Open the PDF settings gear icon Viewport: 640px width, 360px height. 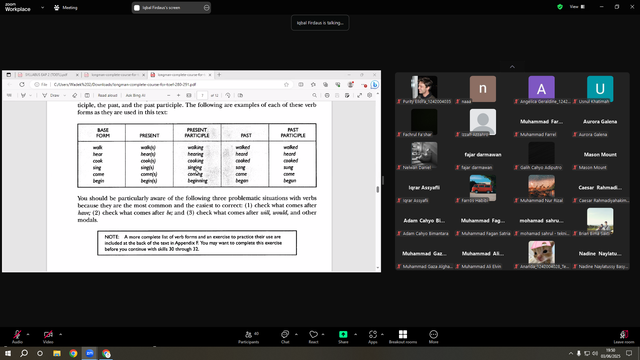tap(369, 96)
